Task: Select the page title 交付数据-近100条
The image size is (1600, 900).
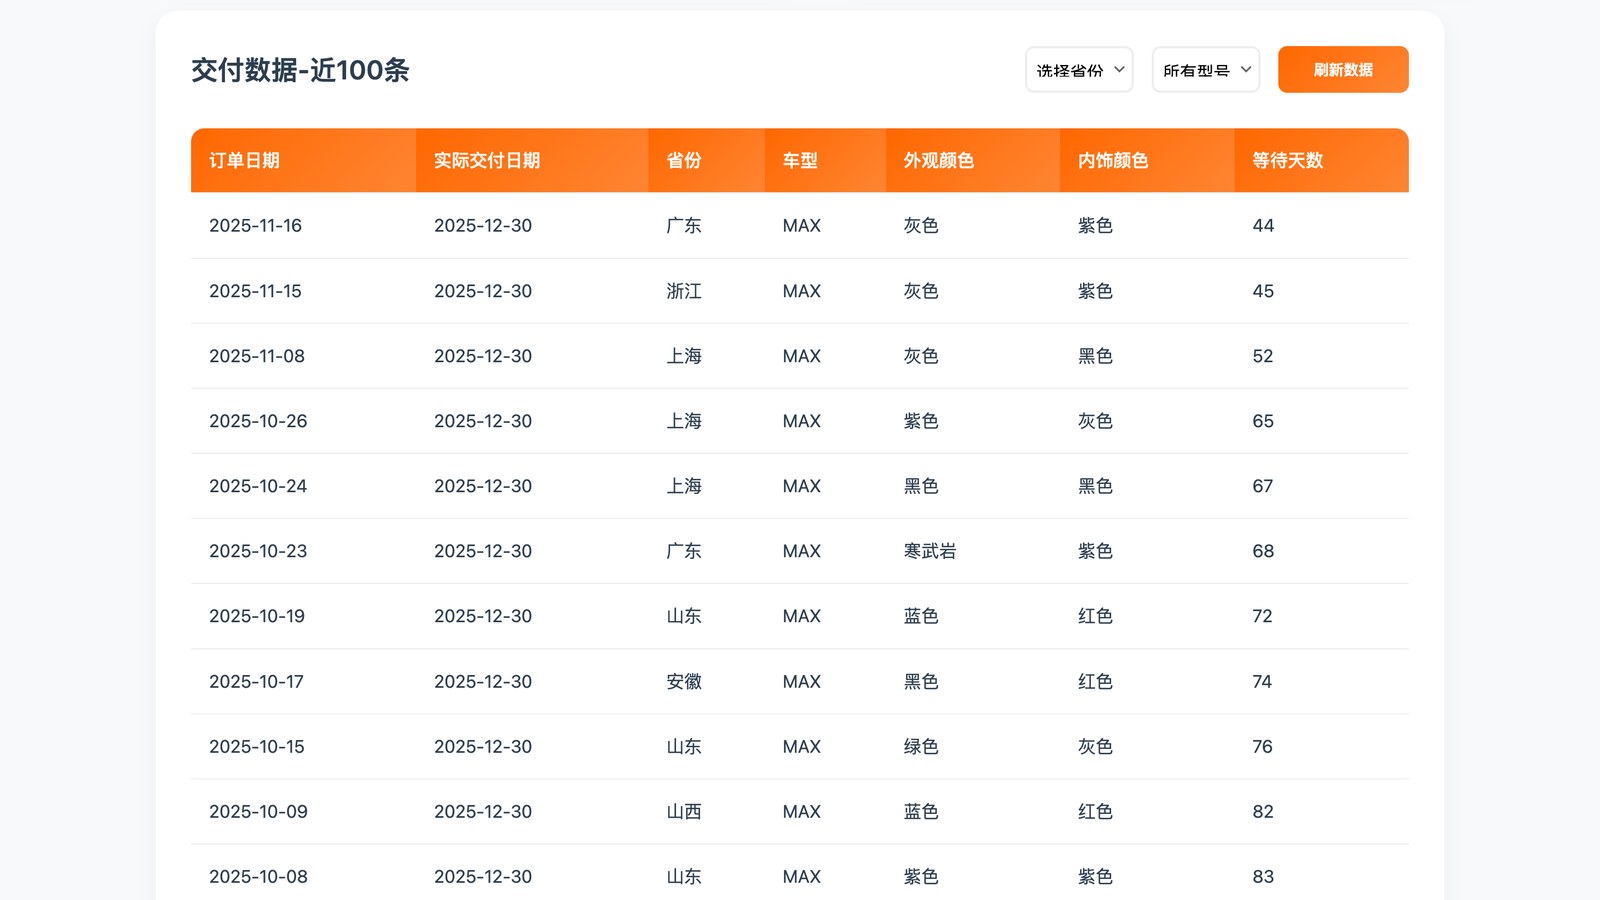Action: click(x=300, y=70)
